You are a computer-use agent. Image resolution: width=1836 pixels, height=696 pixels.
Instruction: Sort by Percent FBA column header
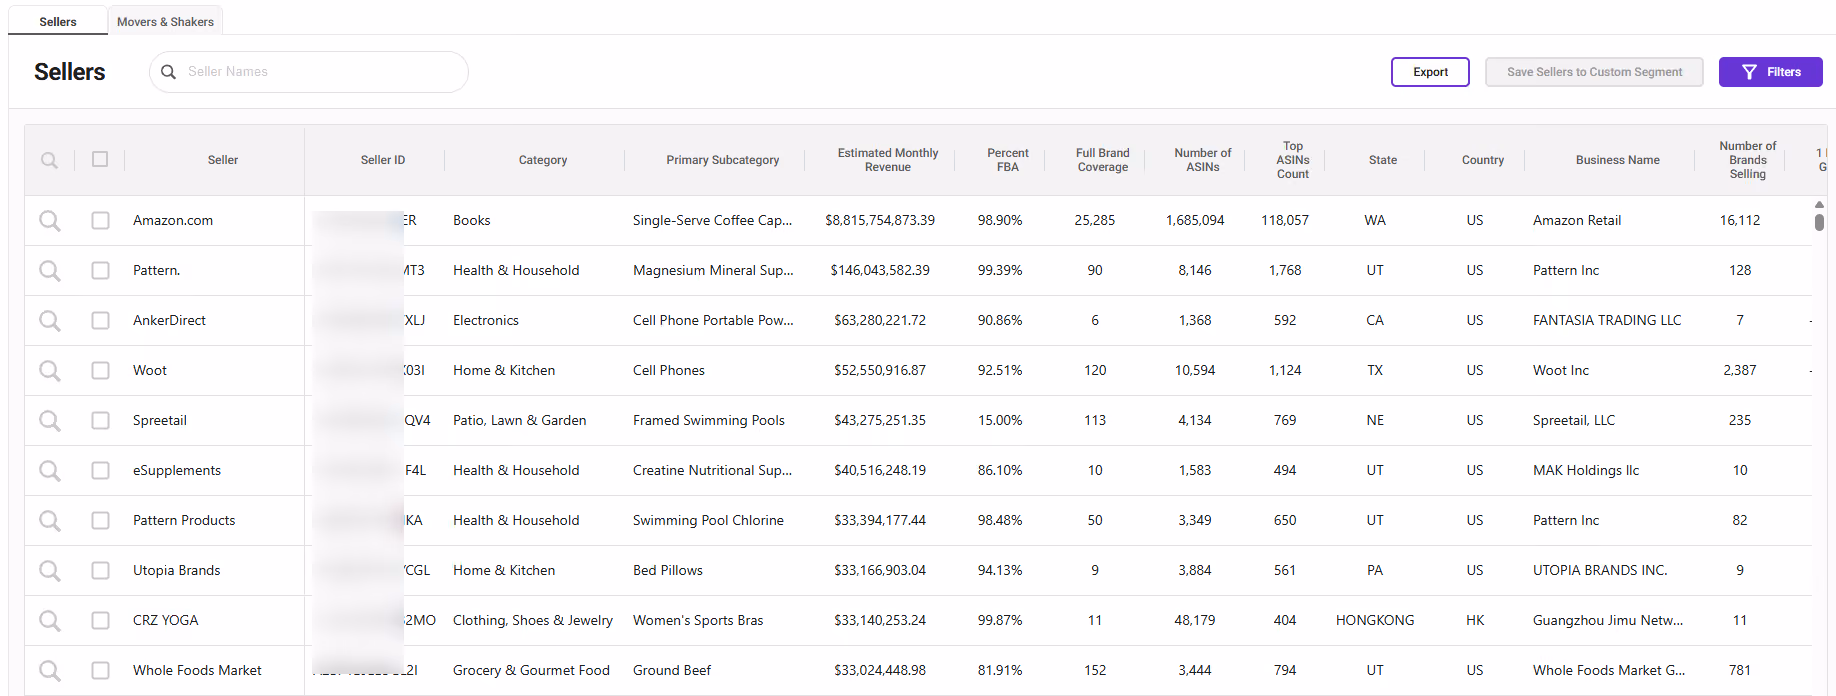pos(1008,160)
